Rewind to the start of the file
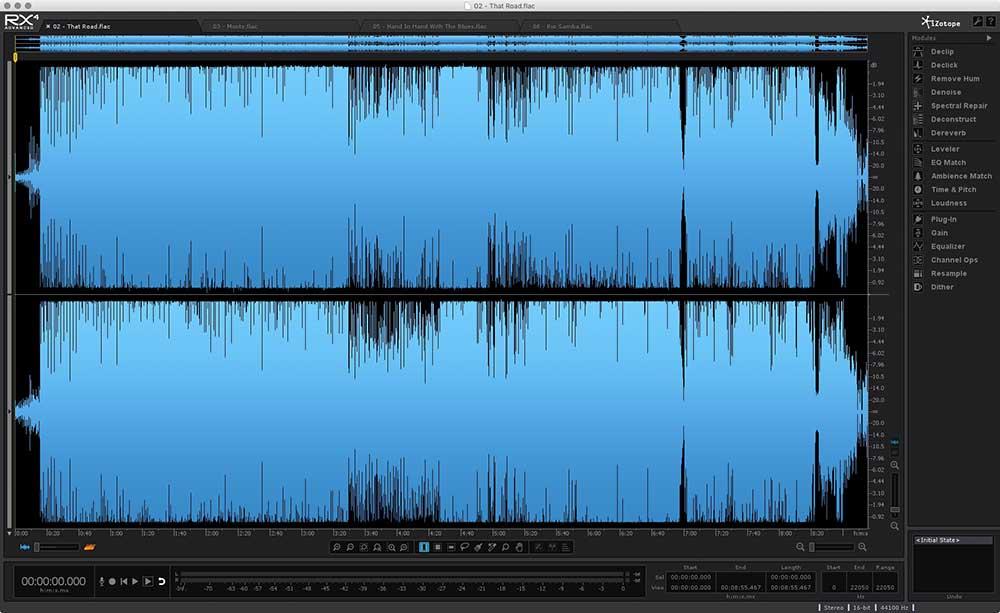1000x613 pixels. pyautogui.click(x=124, y=582)
